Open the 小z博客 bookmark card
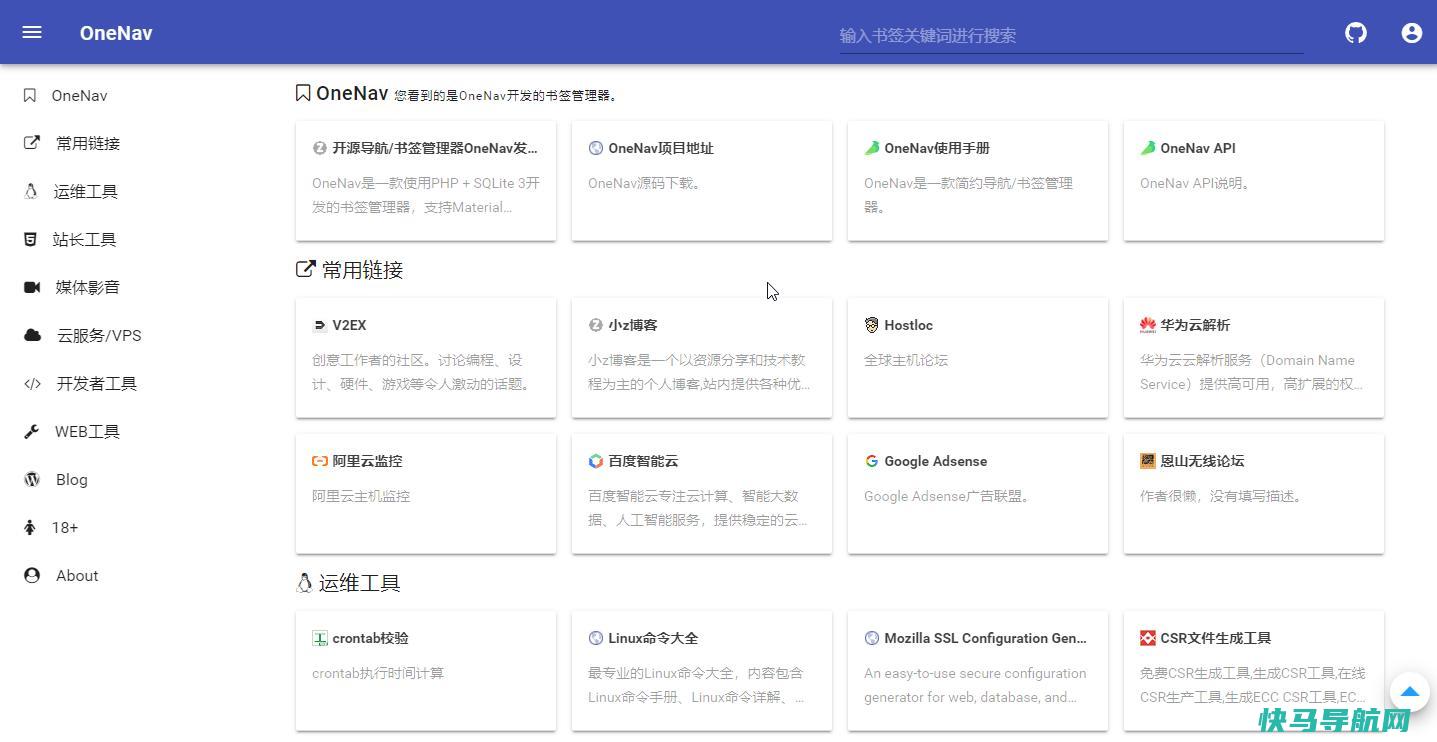 (x=702, y=358)
